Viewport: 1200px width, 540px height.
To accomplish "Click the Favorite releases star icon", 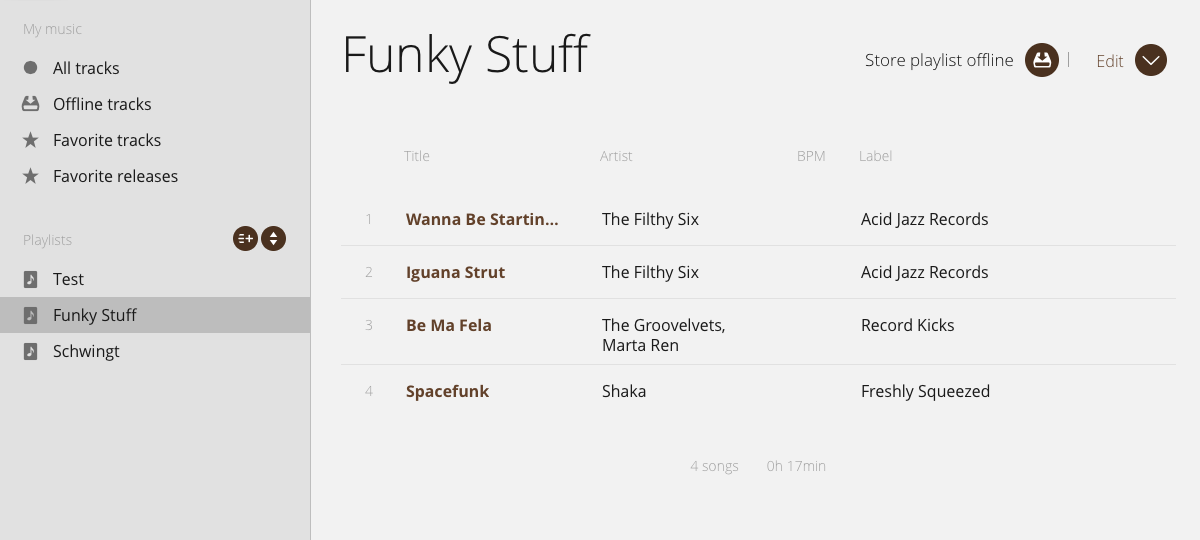I will pos(31,176).
